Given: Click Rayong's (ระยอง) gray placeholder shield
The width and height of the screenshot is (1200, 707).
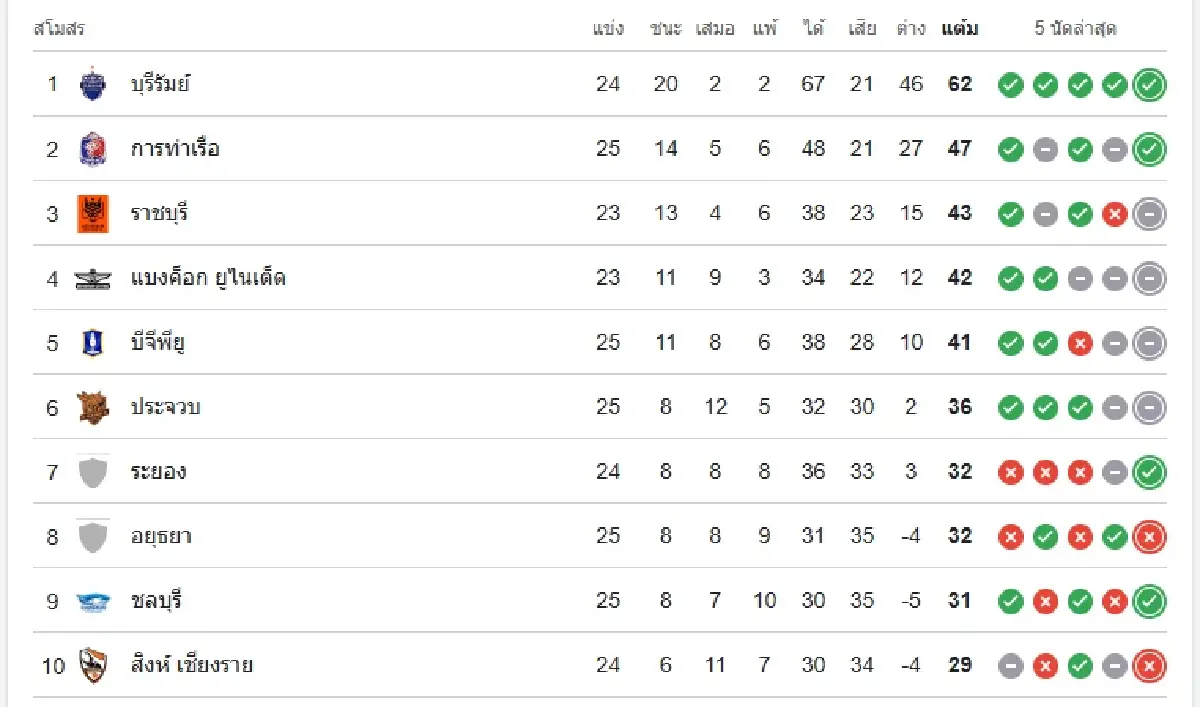Looking at the screenshot, I should pos(92,472).
